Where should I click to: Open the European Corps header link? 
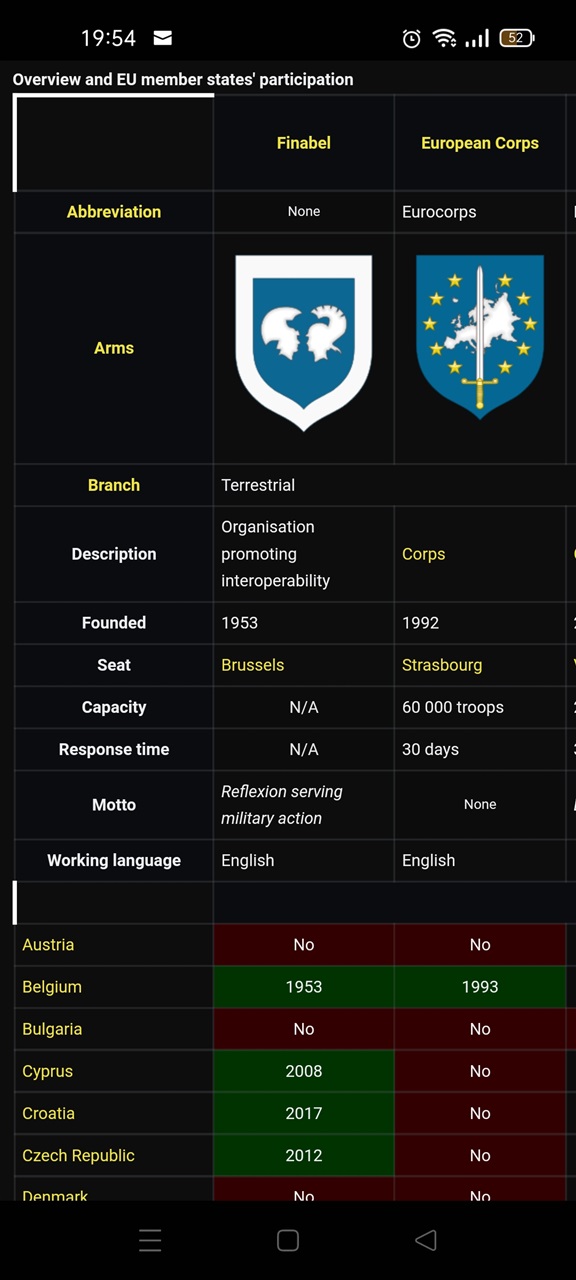[x=480, y=143]
